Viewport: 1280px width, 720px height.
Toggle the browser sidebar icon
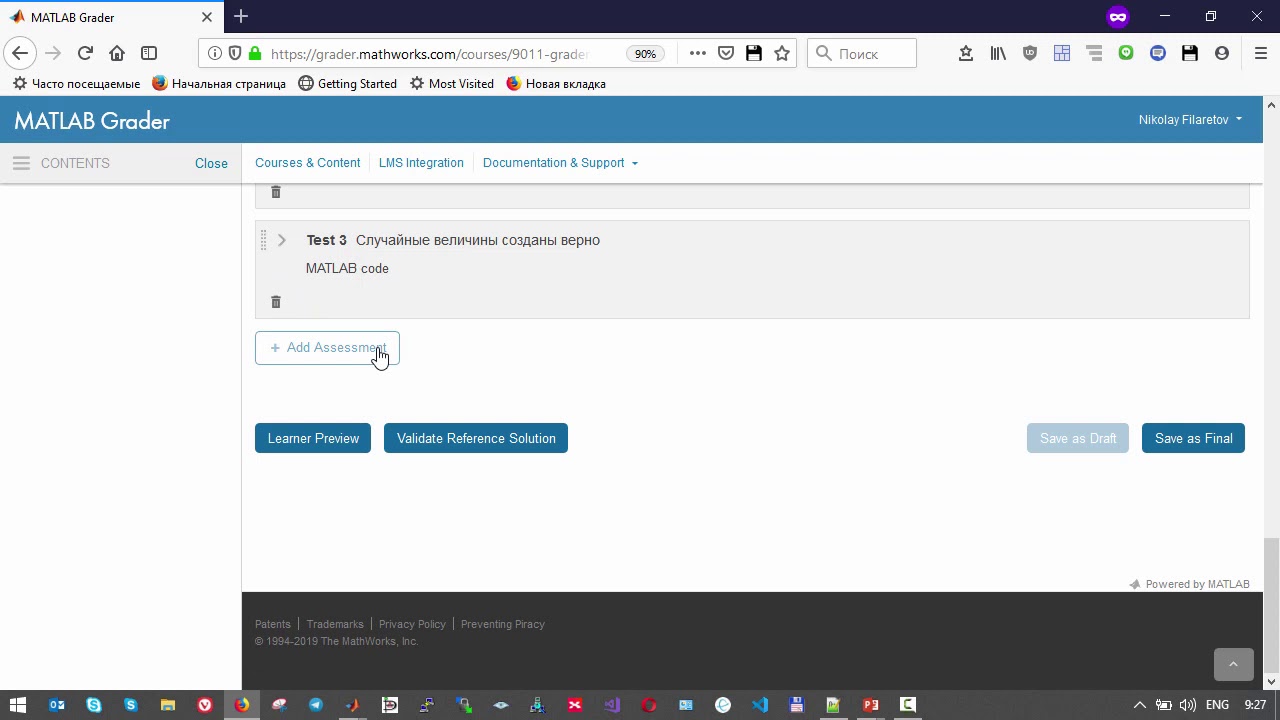149,53
